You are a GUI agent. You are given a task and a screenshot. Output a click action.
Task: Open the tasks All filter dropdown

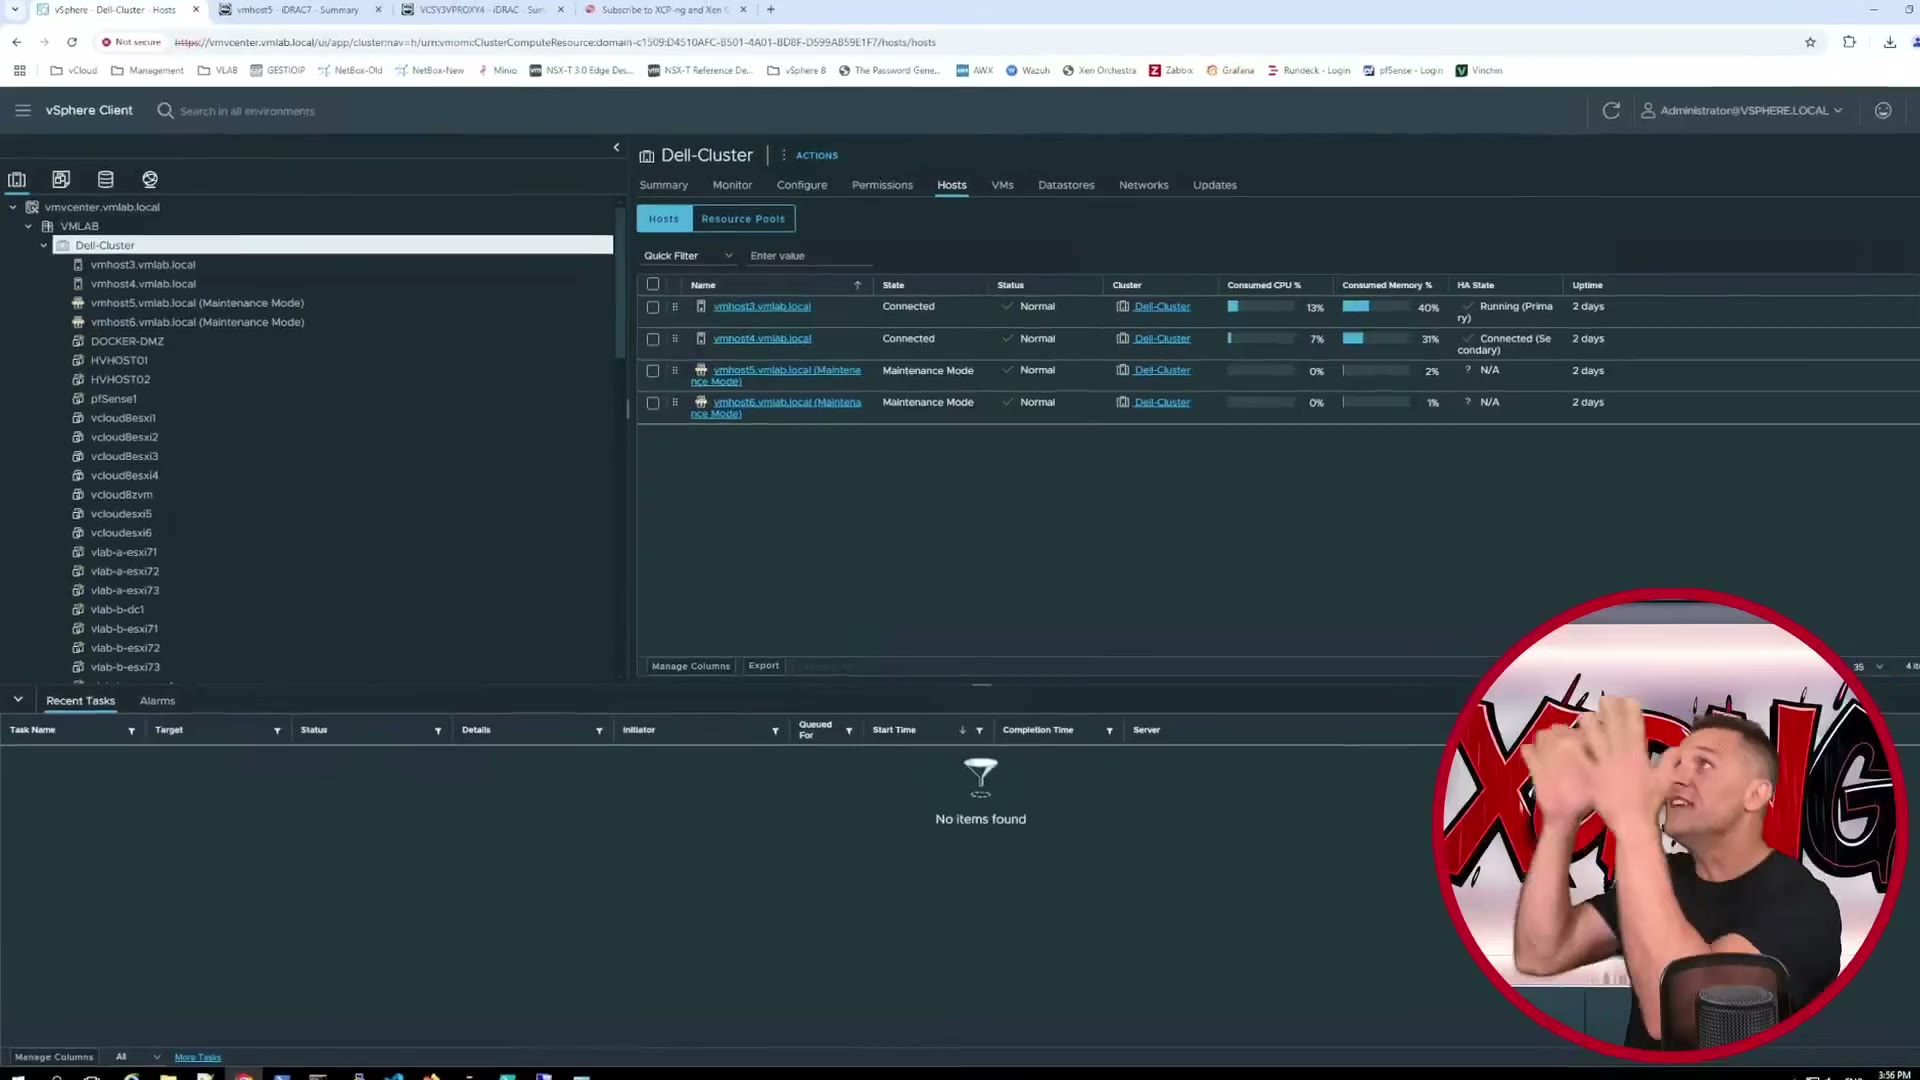(x=137, y=1057)
